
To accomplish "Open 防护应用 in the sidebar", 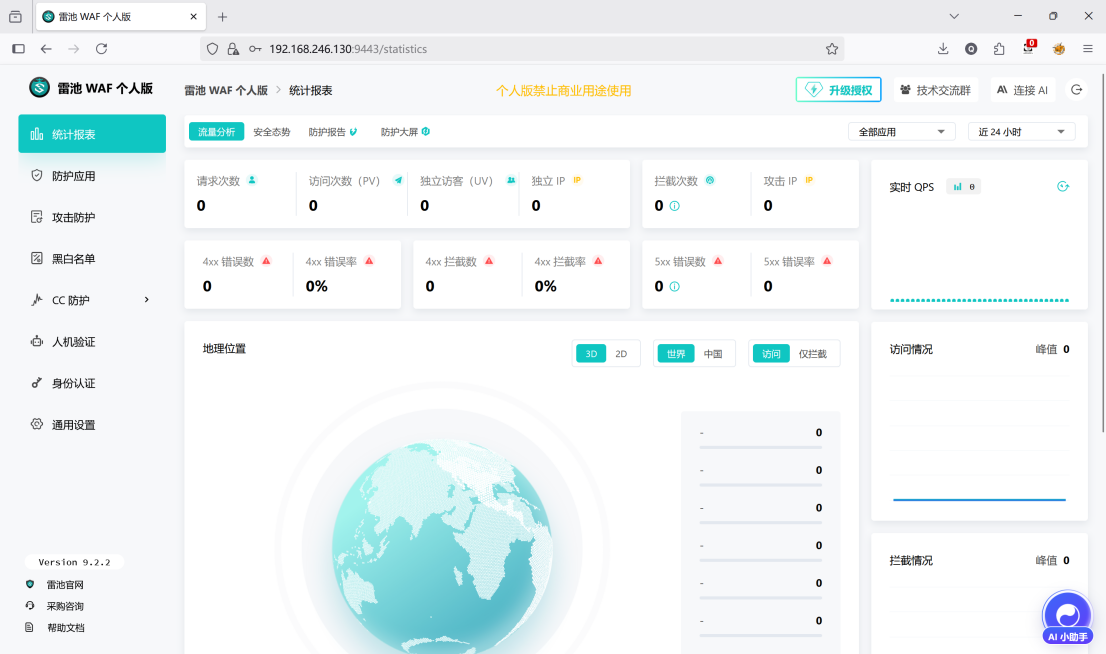I will tap(92, 176).
